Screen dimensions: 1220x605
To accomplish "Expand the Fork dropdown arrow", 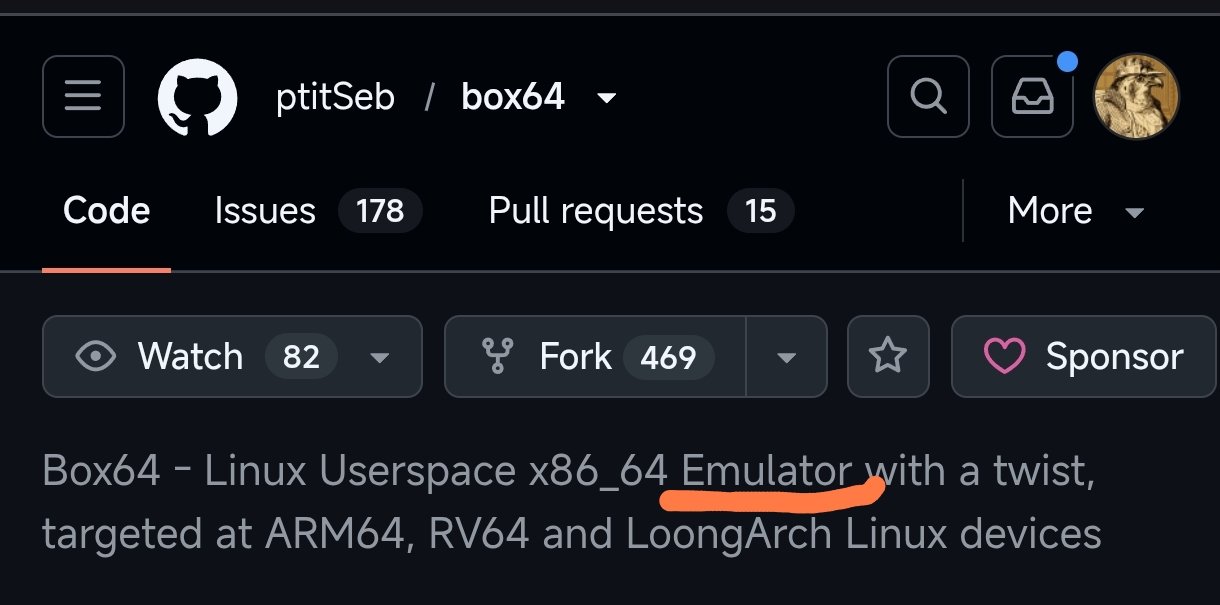I will click(786, 357).
